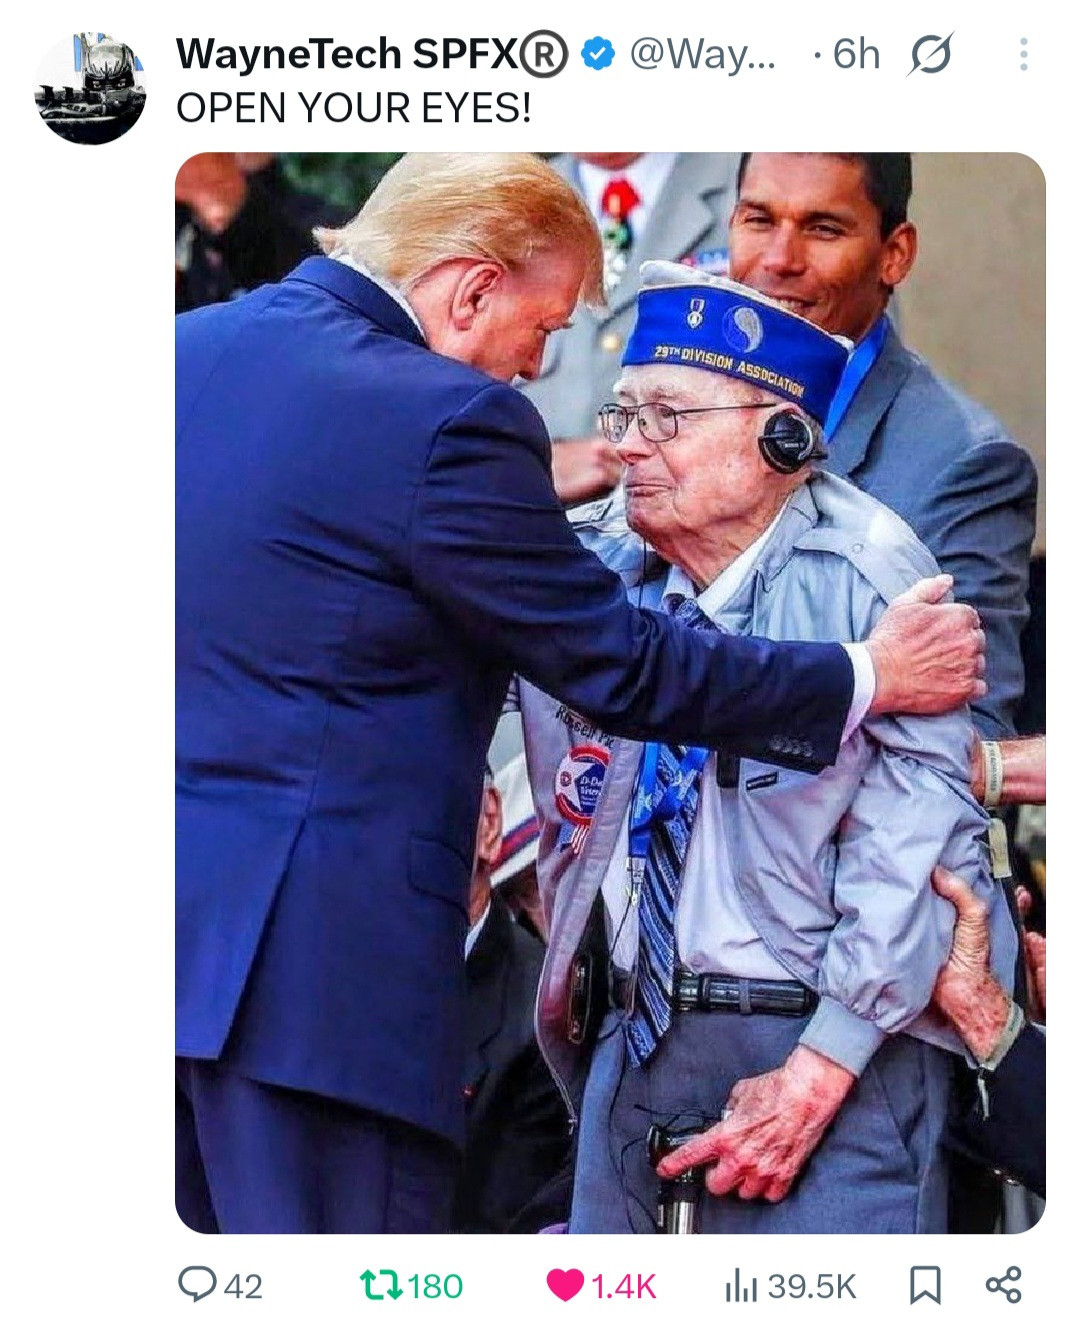This screenshot has height=1330, width=1080.
Task: Click the reply speech bubble icon
Action: tap(196, 1285)
